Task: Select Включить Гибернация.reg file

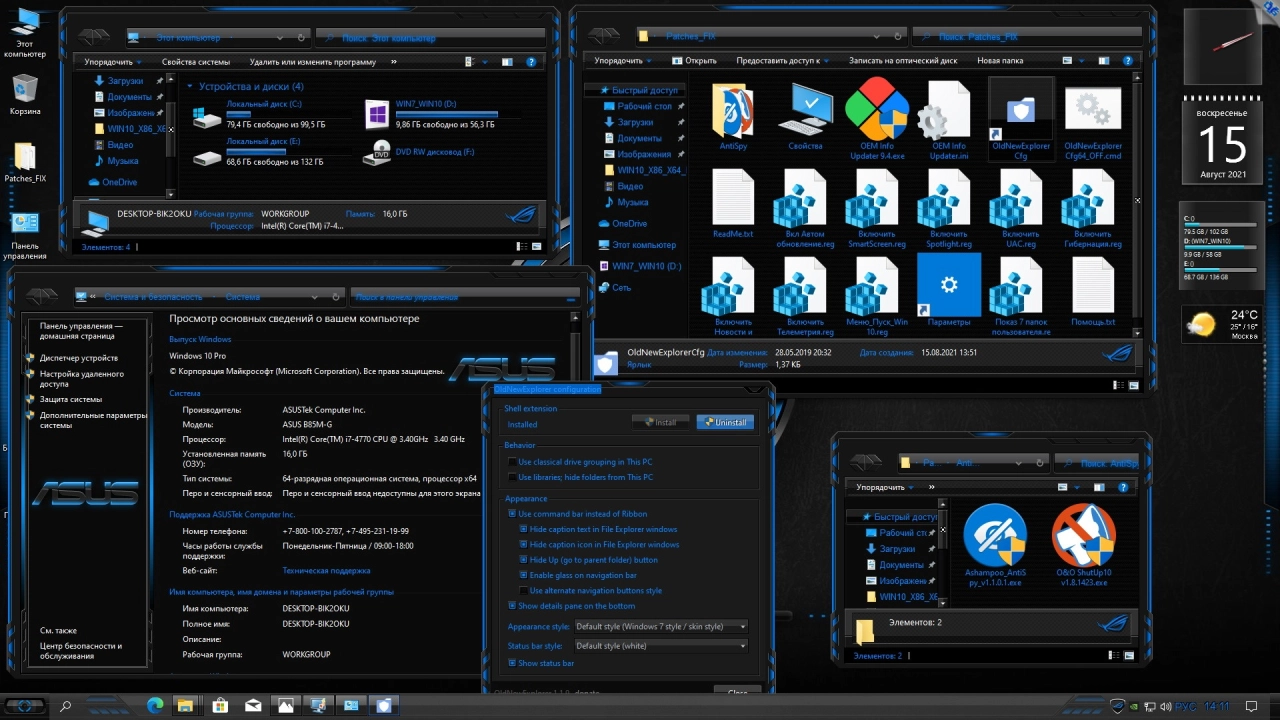Action: tap(1092, 208)
